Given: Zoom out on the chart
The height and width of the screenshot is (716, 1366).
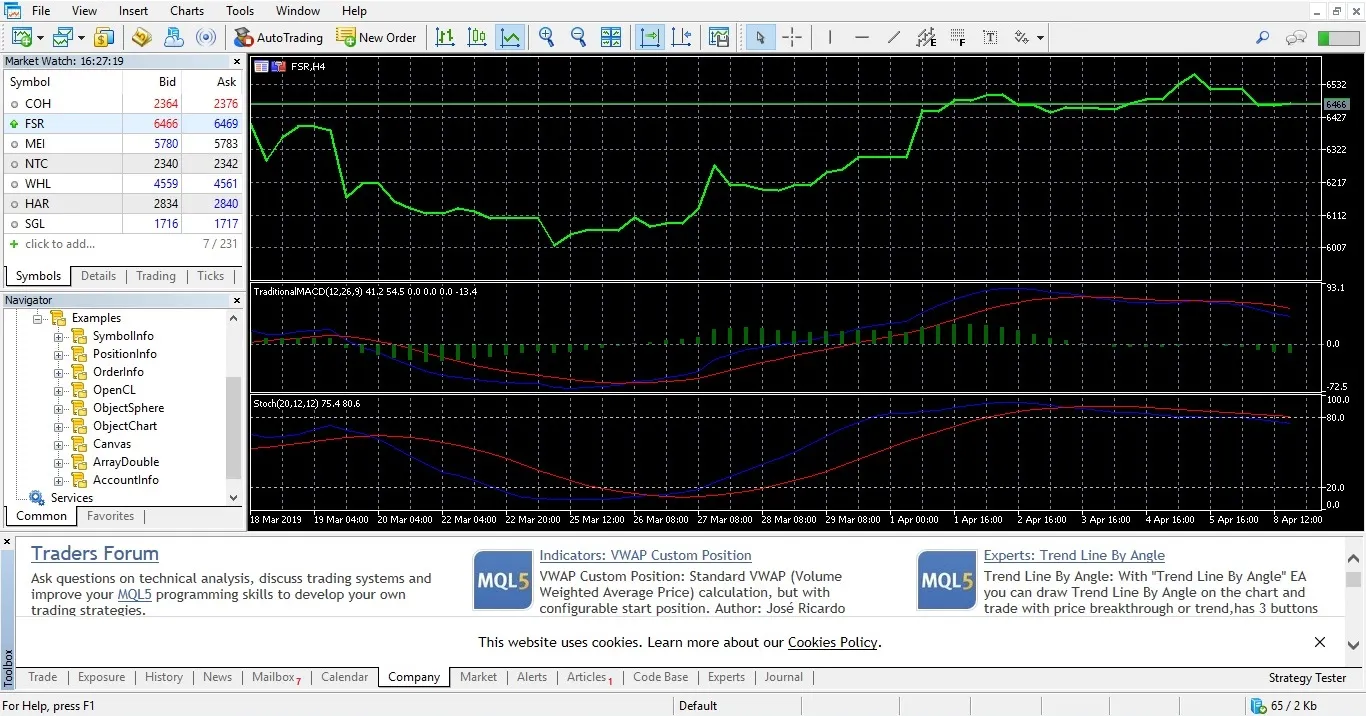Looking at the screenshot, I should (x=578, y=37).
